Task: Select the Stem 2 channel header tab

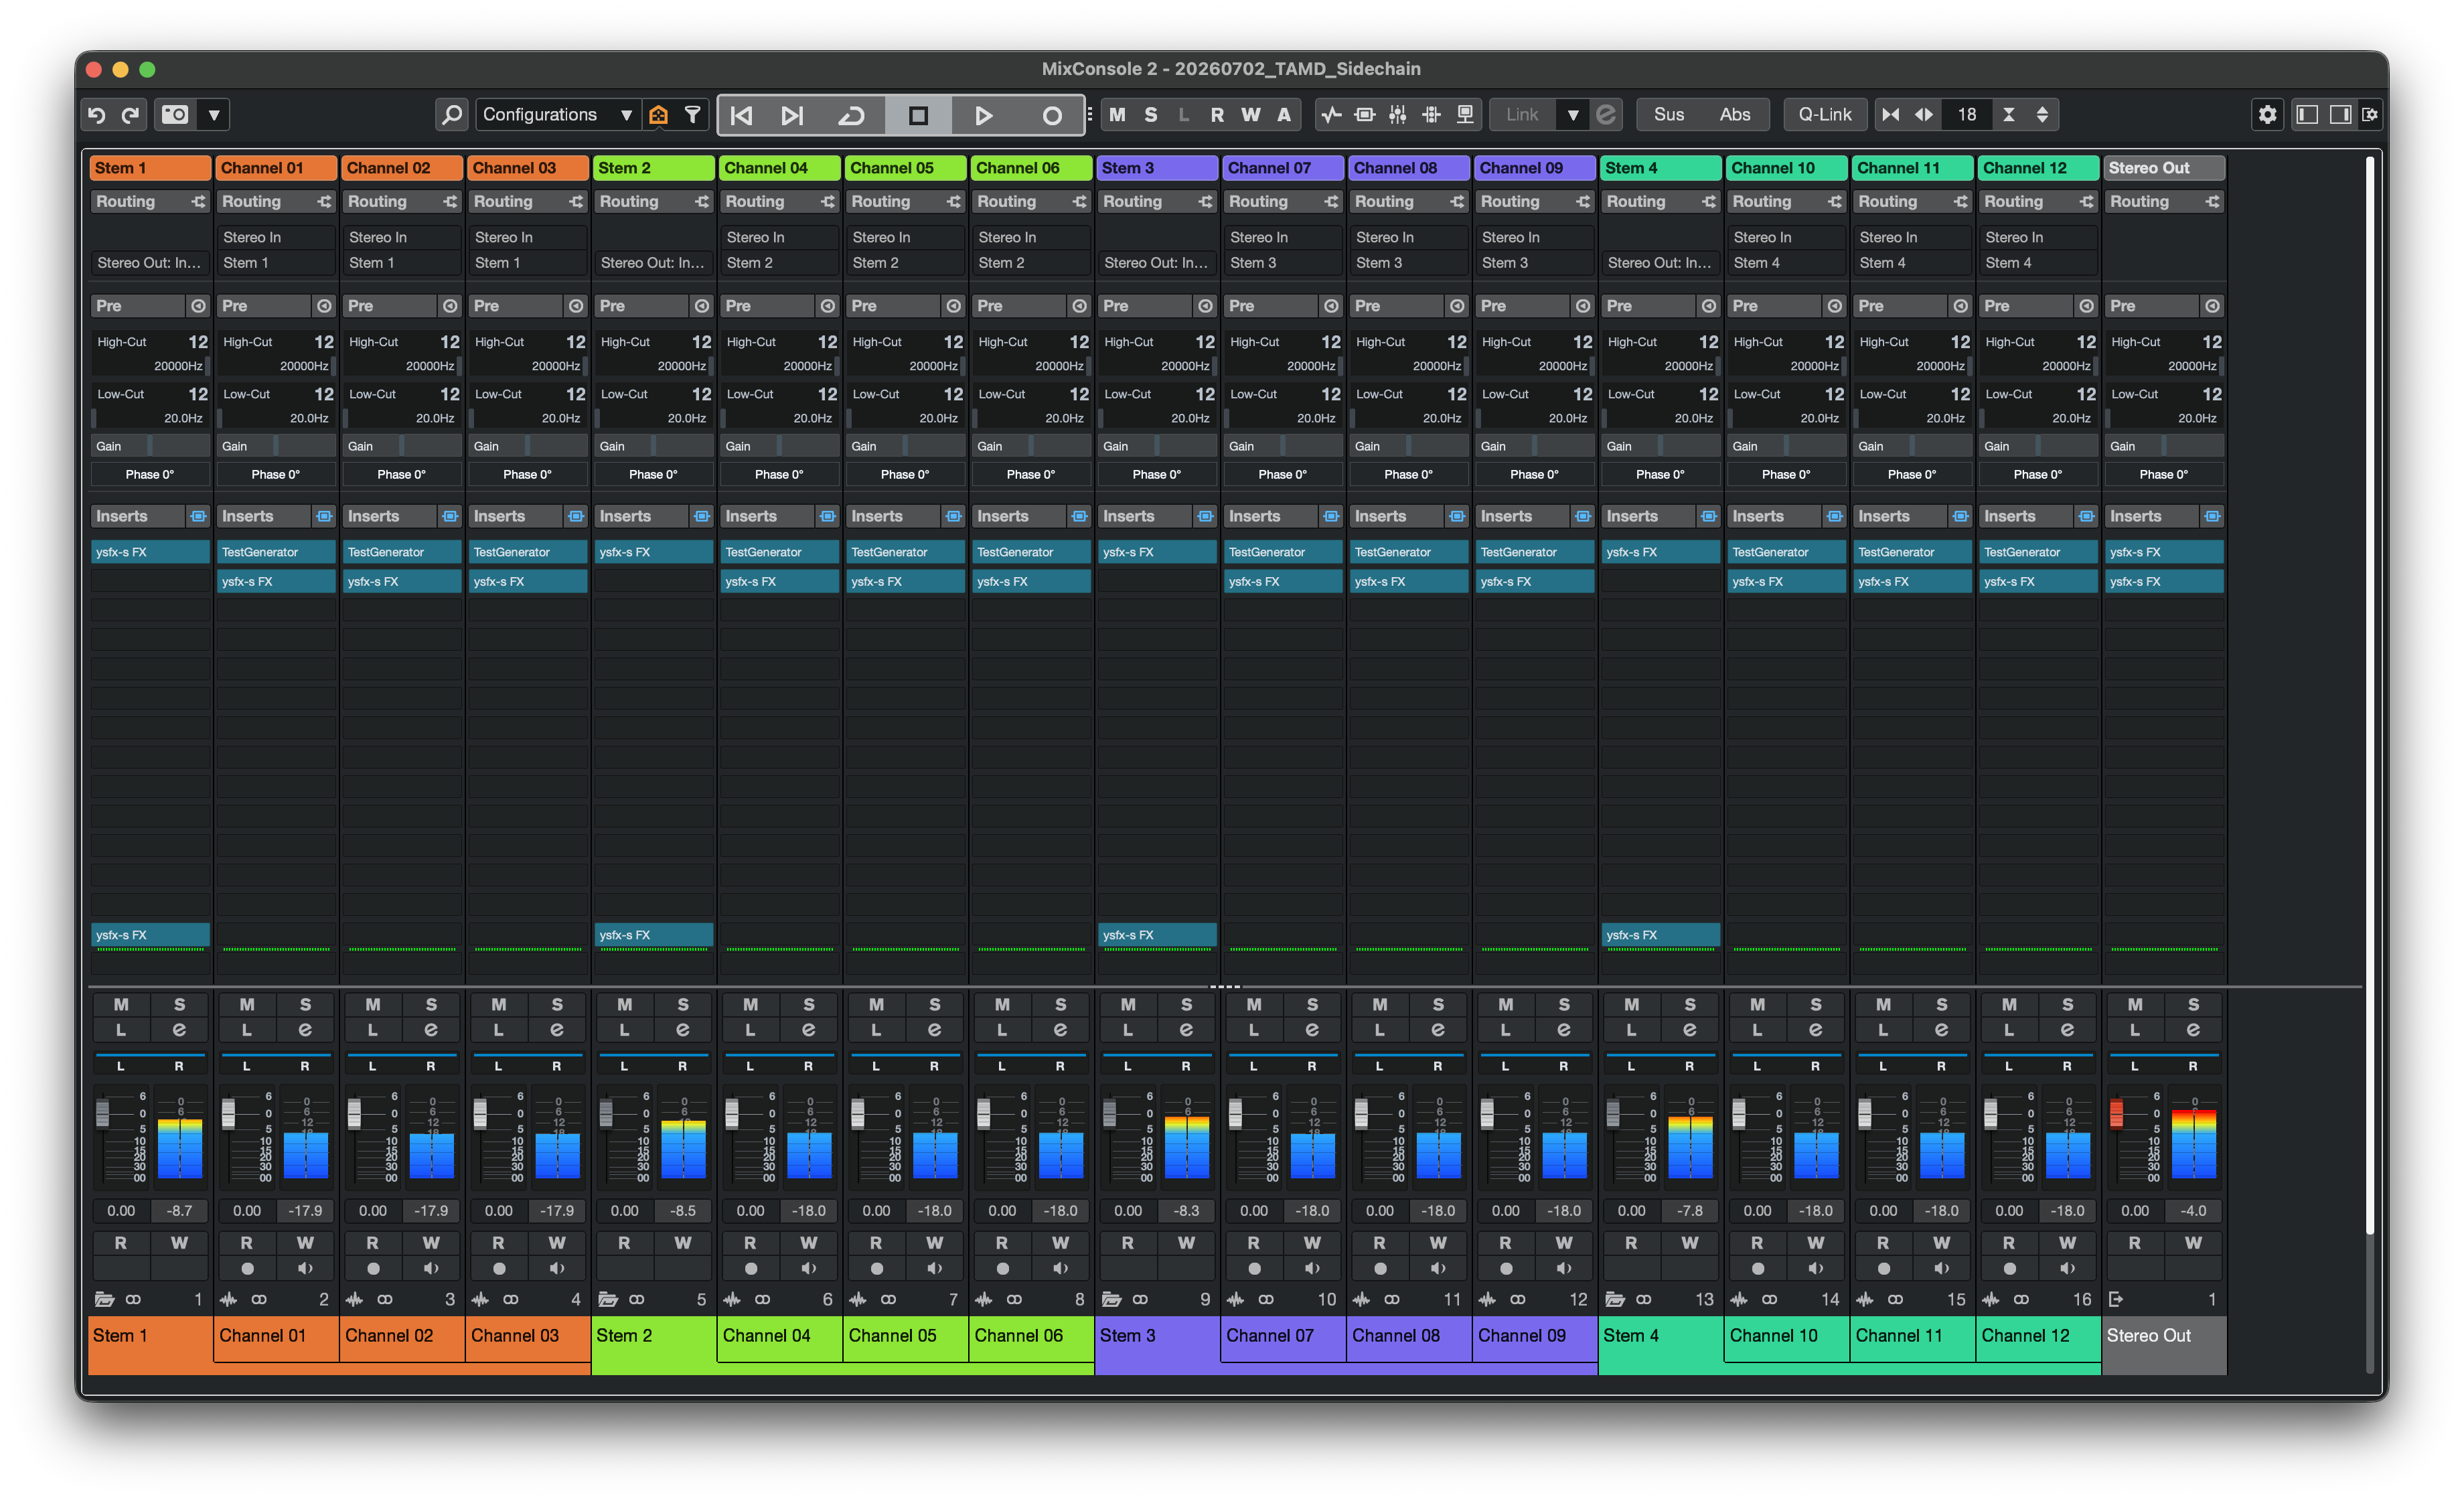Action: tap(654, 168)
